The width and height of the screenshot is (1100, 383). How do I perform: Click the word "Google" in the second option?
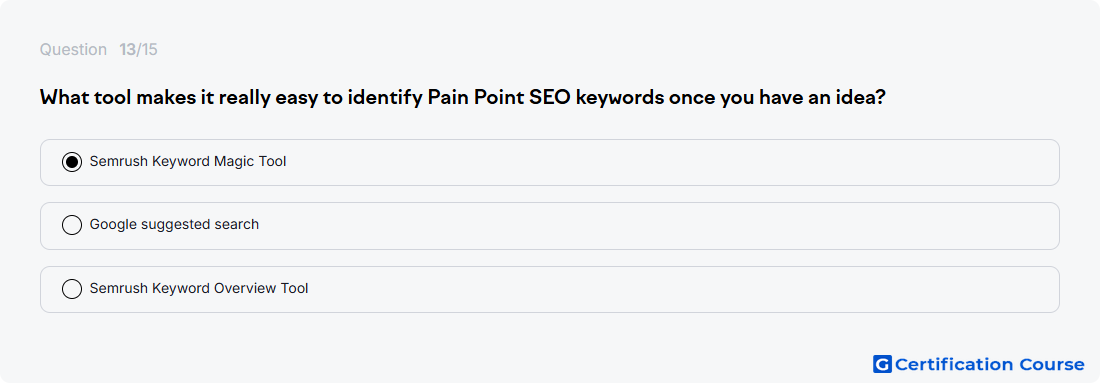114,224
